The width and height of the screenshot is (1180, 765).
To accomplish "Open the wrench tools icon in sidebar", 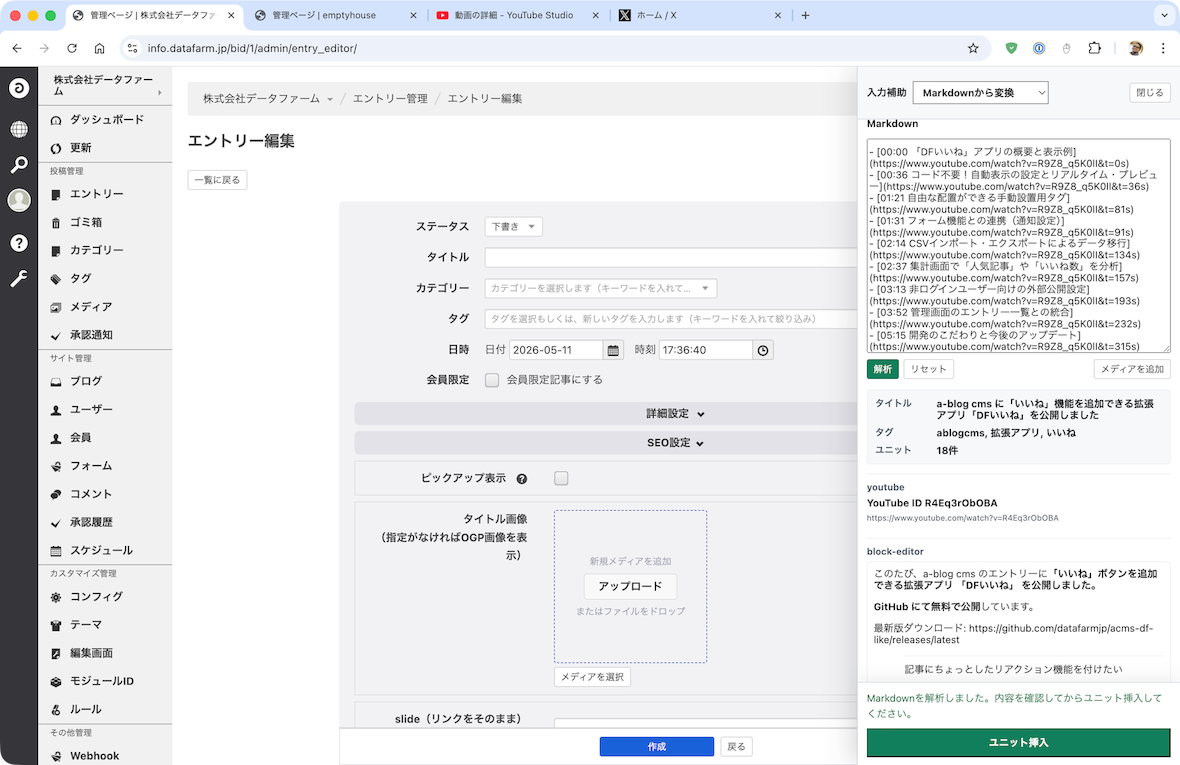I will (x=19, y=279).
